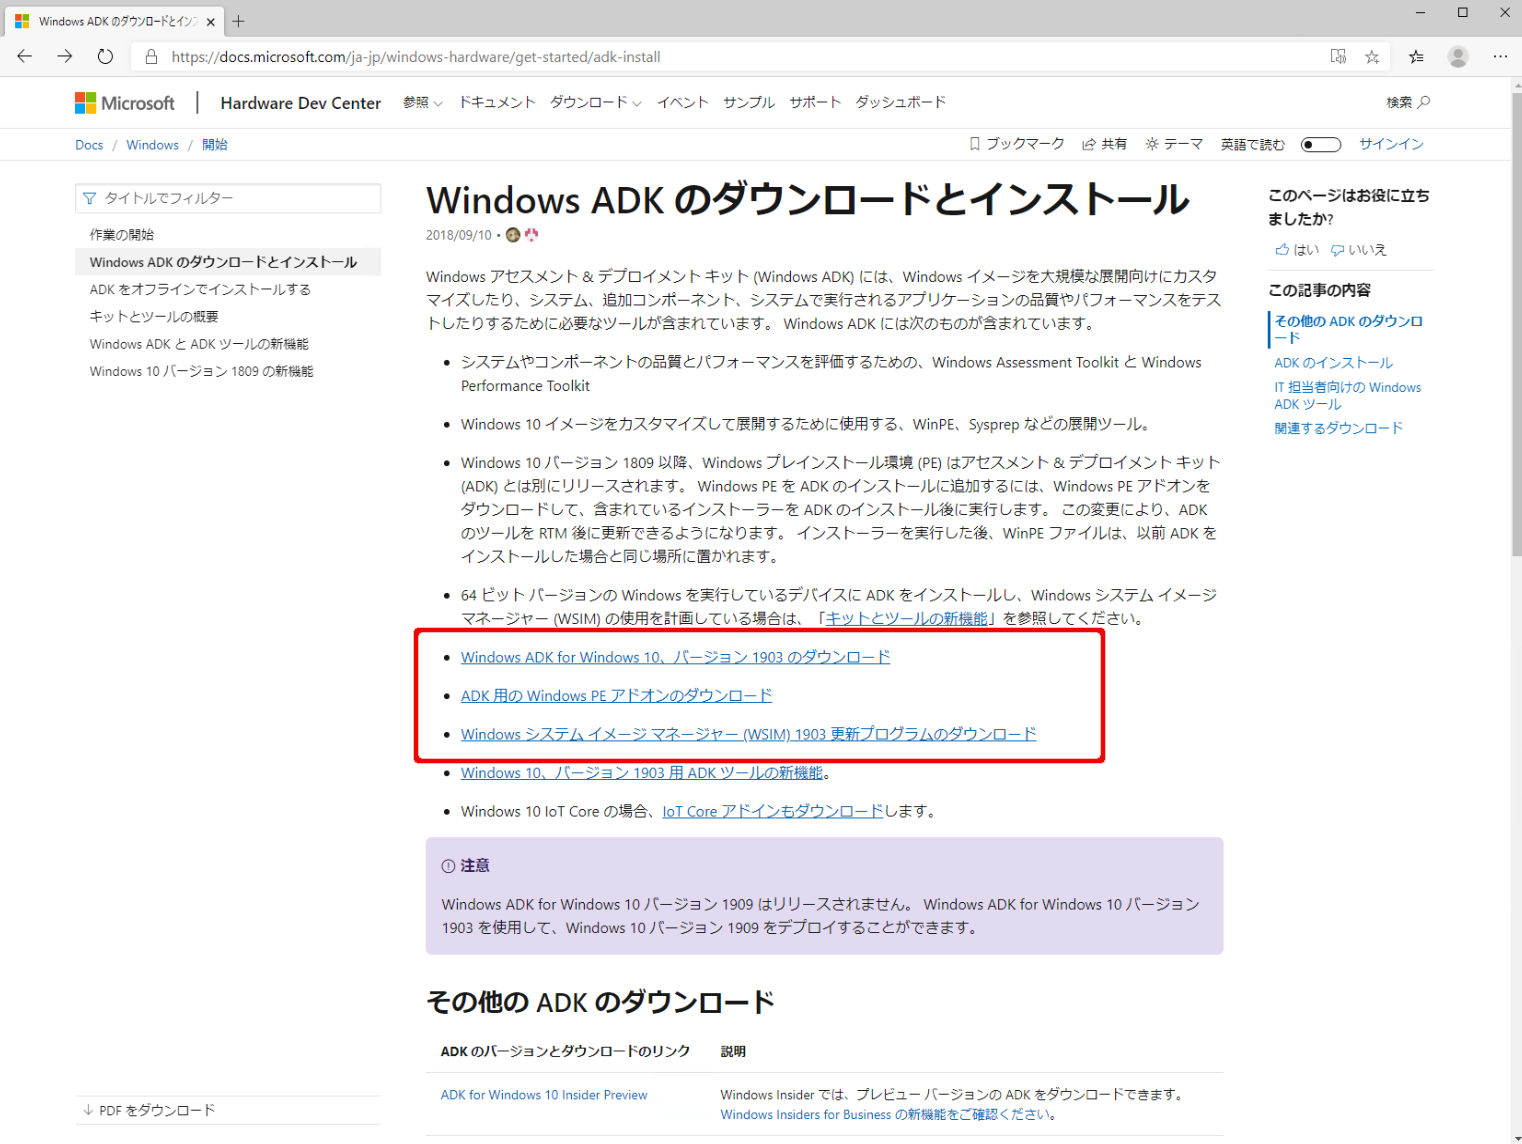
Task: Expand the ダウンロード dropdown menu
Action: click(x=596, y=102)
